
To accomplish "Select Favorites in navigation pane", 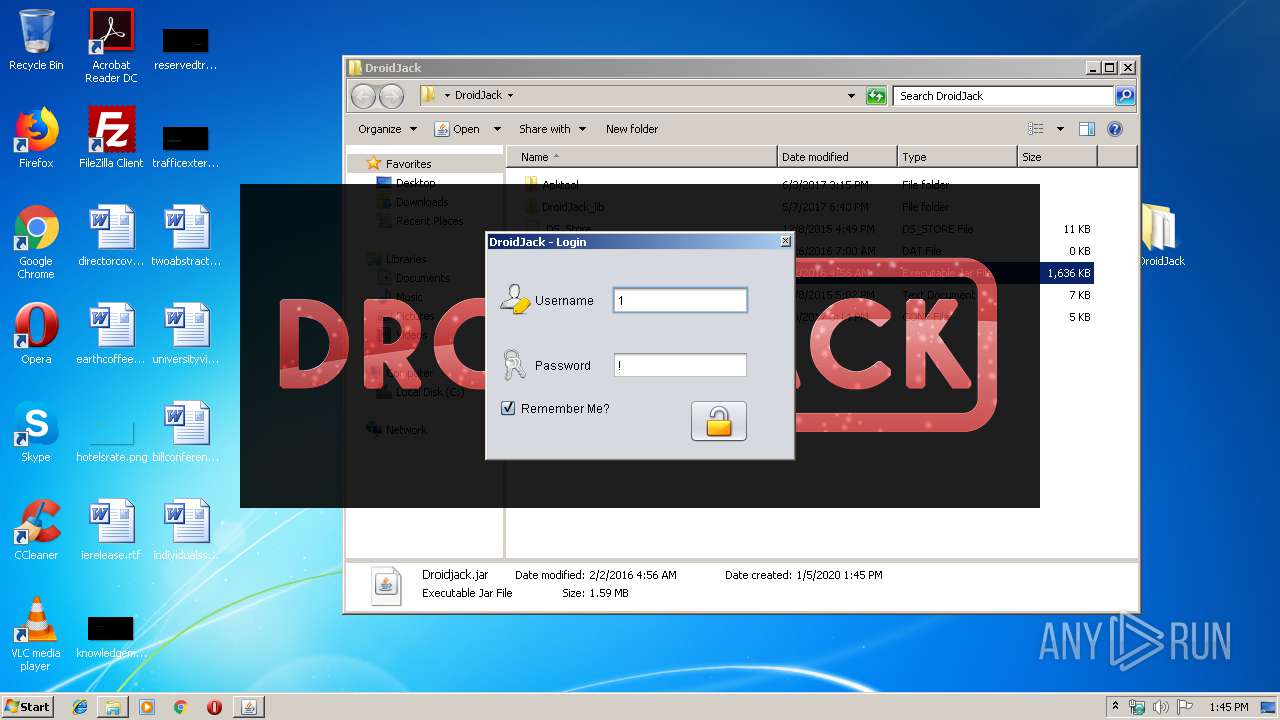I will pyautogui.click(x=408, y=164).
